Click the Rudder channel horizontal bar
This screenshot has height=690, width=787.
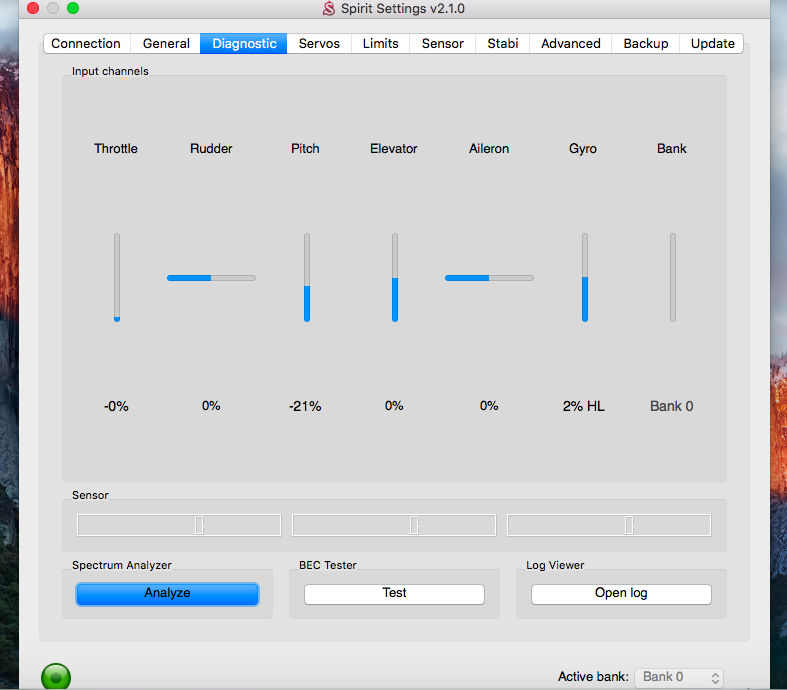pyautogui.click(x=211, y=278)
